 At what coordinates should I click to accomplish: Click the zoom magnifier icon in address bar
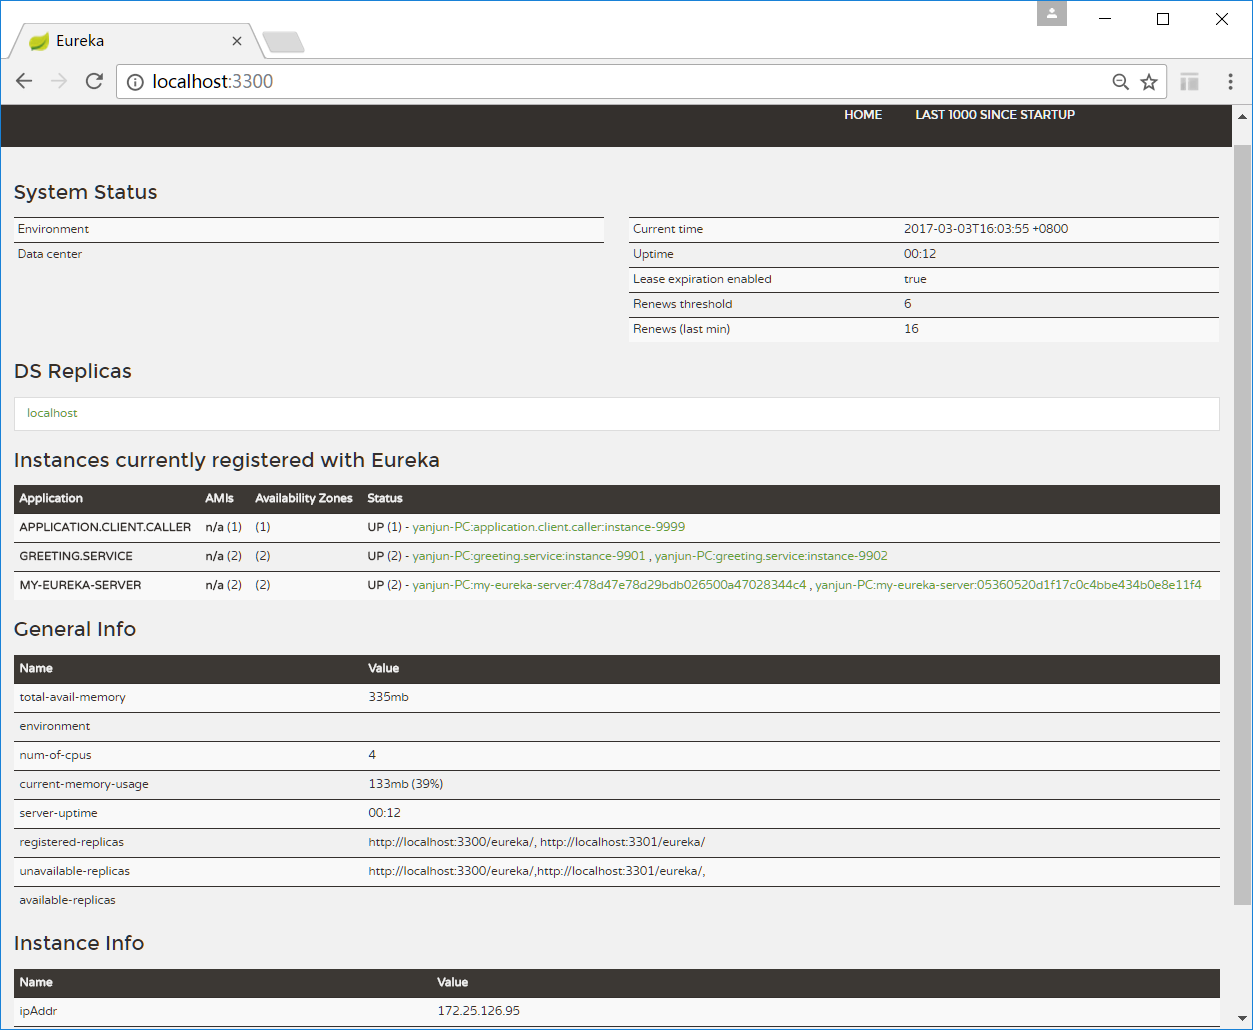coord(1121,82)
